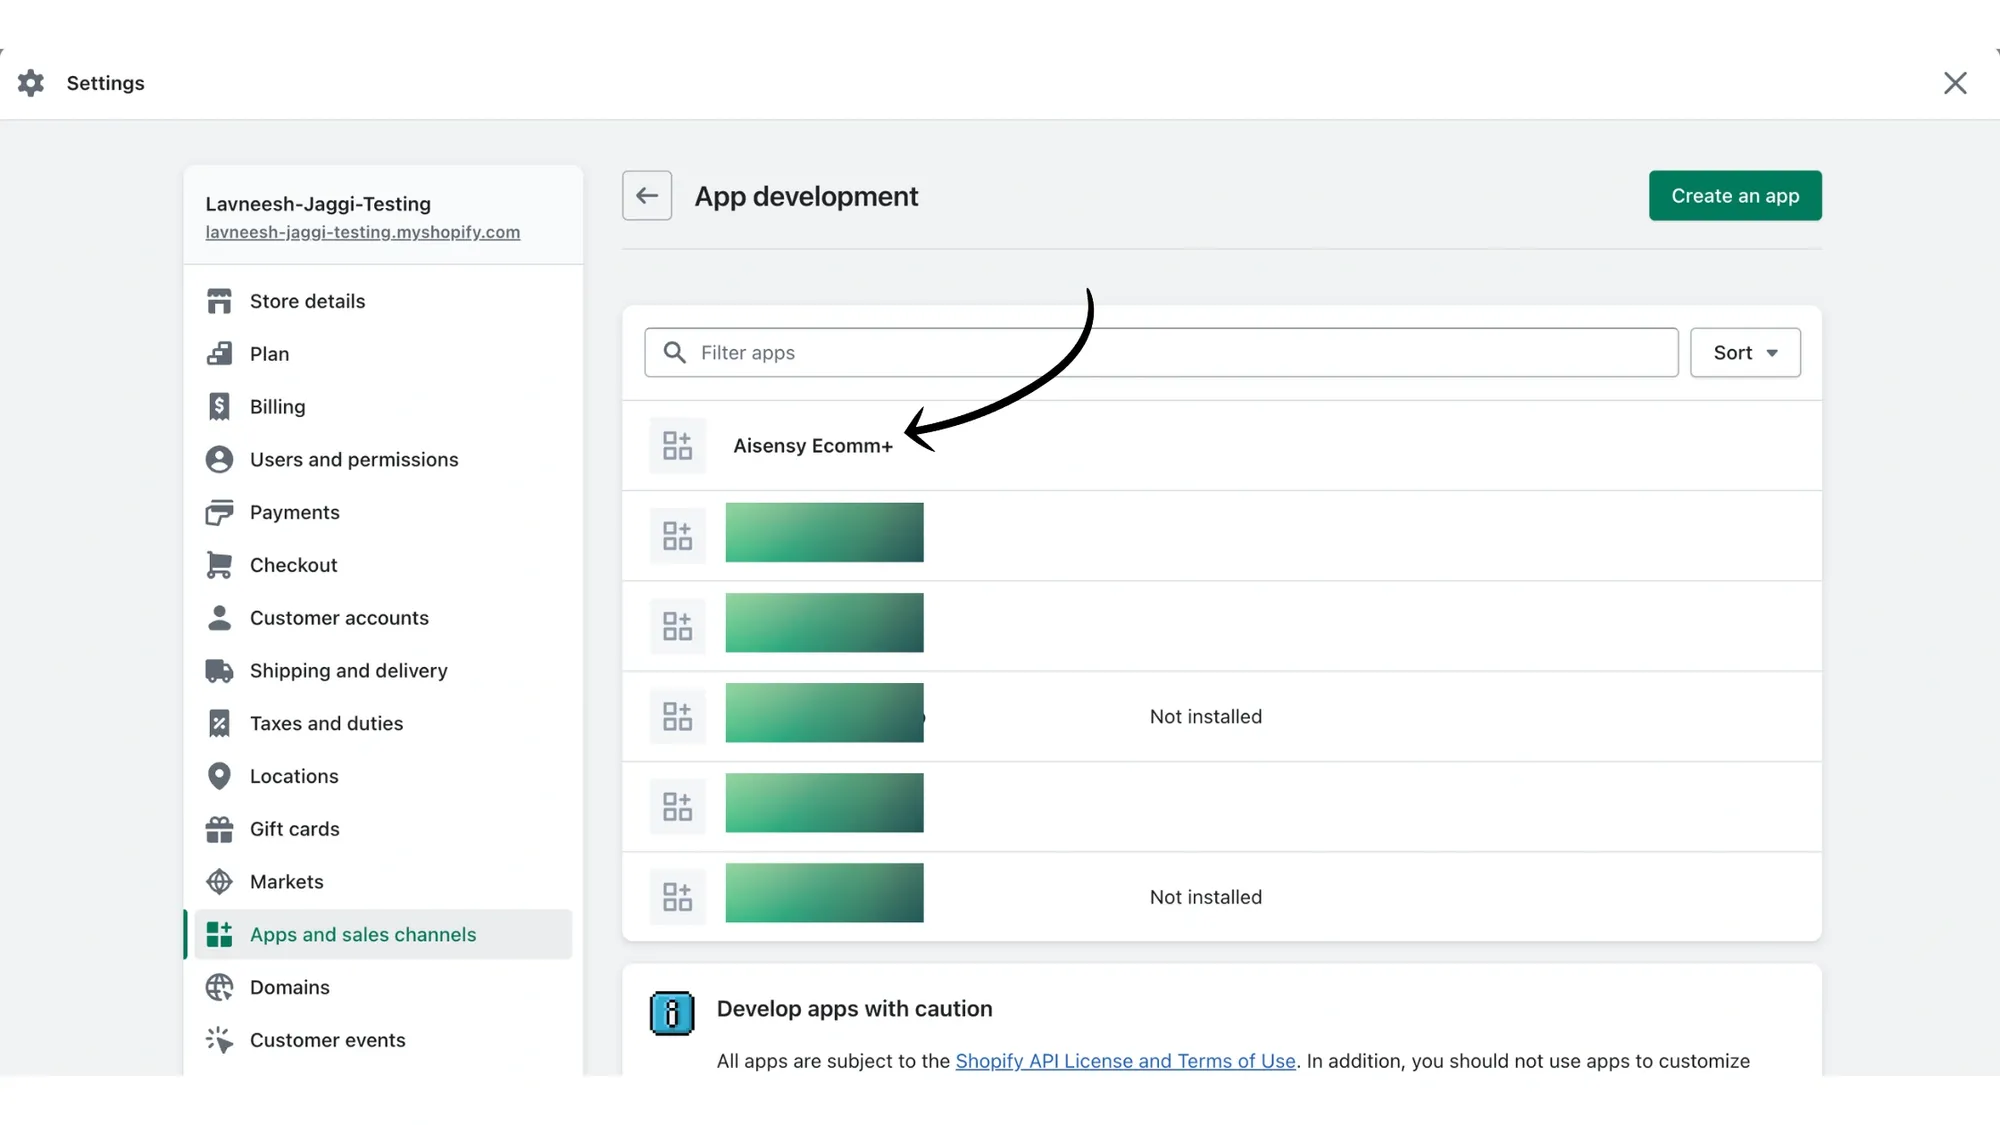The width and height of the screenshot is (2000, 1125).
Task: Click the Markets globe icon
Action: tap(219, 881)
